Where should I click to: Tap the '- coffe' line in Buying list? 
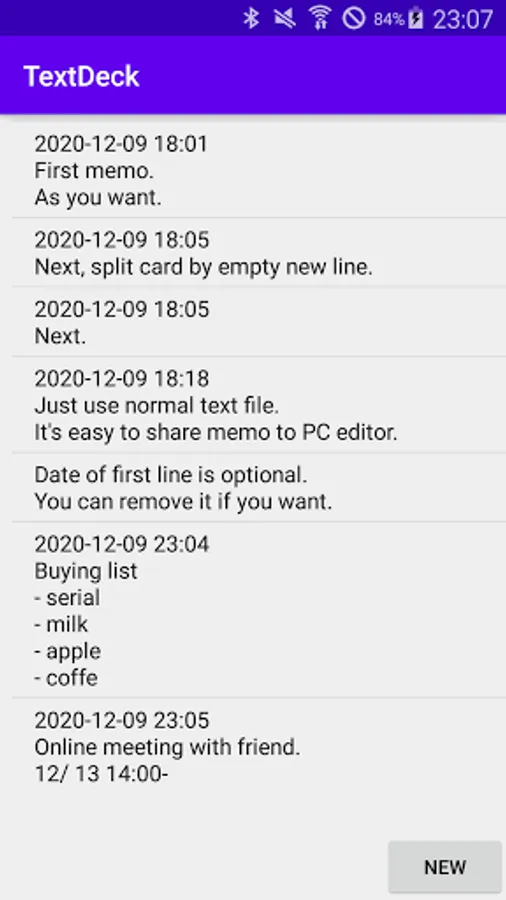pyautogui.click(x=66, y=678)
